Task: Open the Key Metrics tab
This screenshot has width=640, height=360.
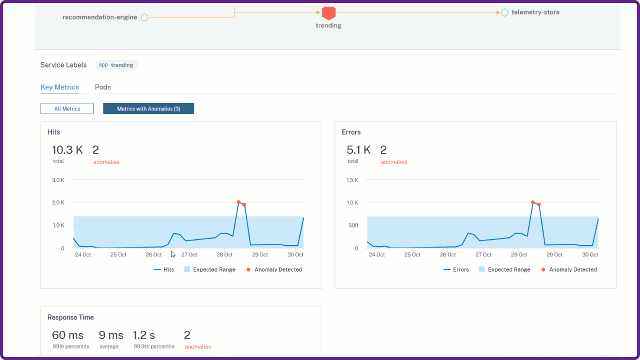Action: (x=60, y=87)
